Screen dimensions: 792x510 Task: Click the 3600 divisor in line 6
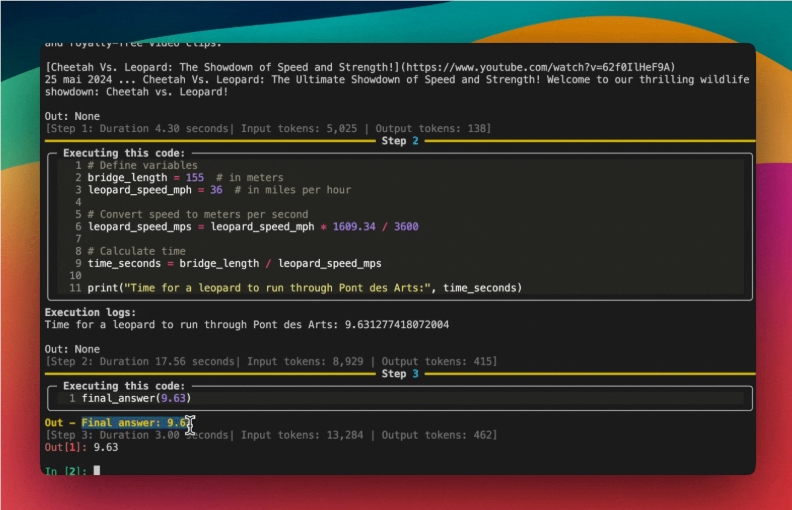(x=406, y=226)
